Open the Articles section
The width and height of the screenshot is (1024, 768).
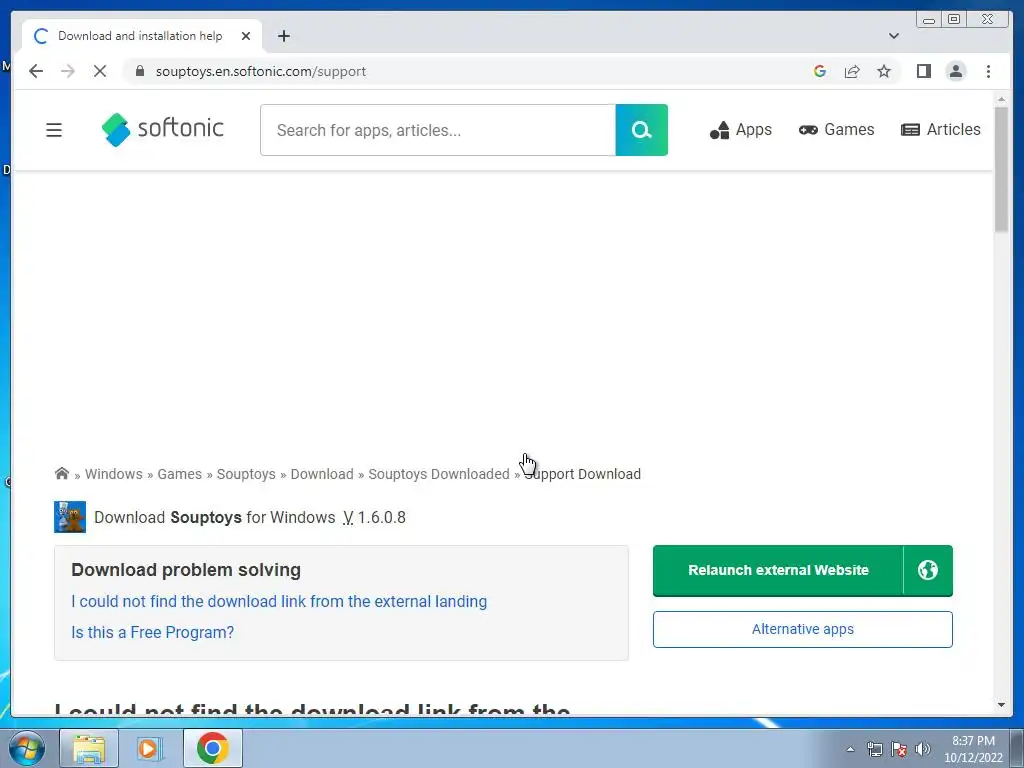pyautogui.click(x=940, y=130)
